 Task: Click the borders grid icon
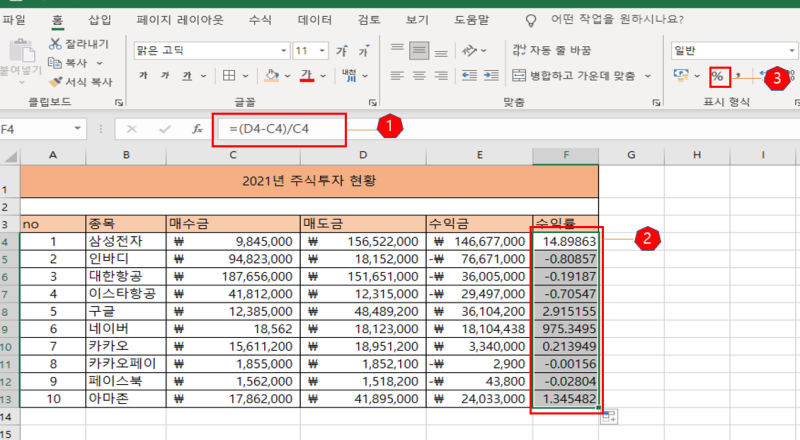pyautogui.click(x=229, y=76)
